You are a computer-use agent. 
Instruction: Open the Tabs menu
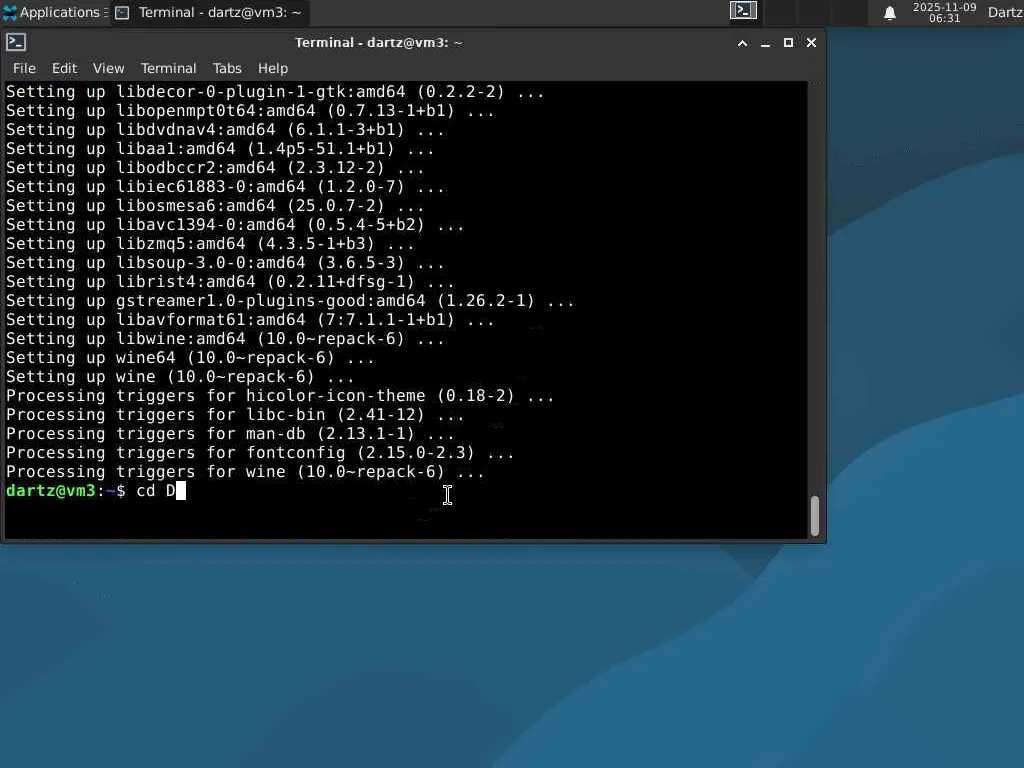coord(227,68)
